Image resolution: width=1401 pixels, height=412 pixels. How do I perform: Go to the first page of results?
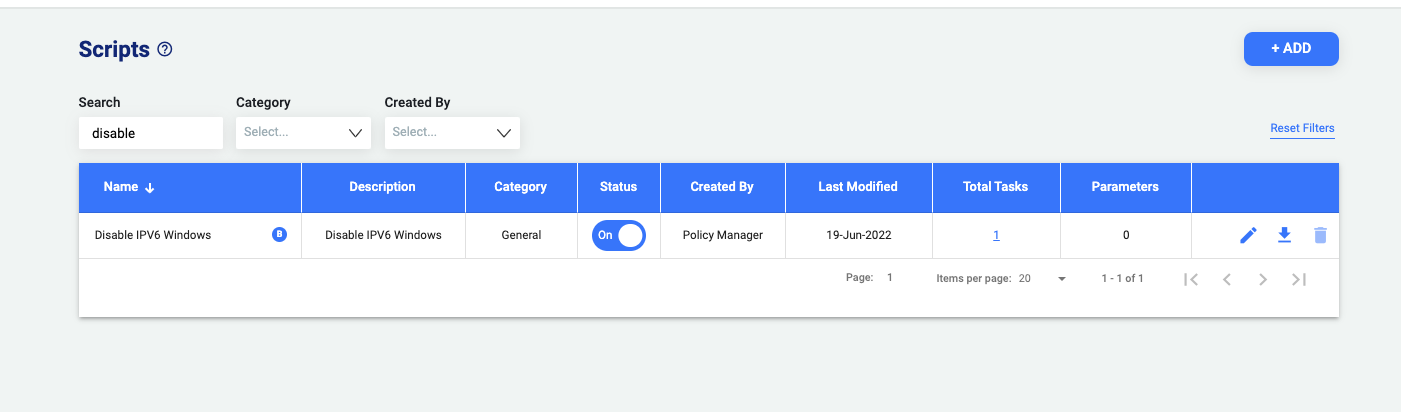[x=1190, y=280]
